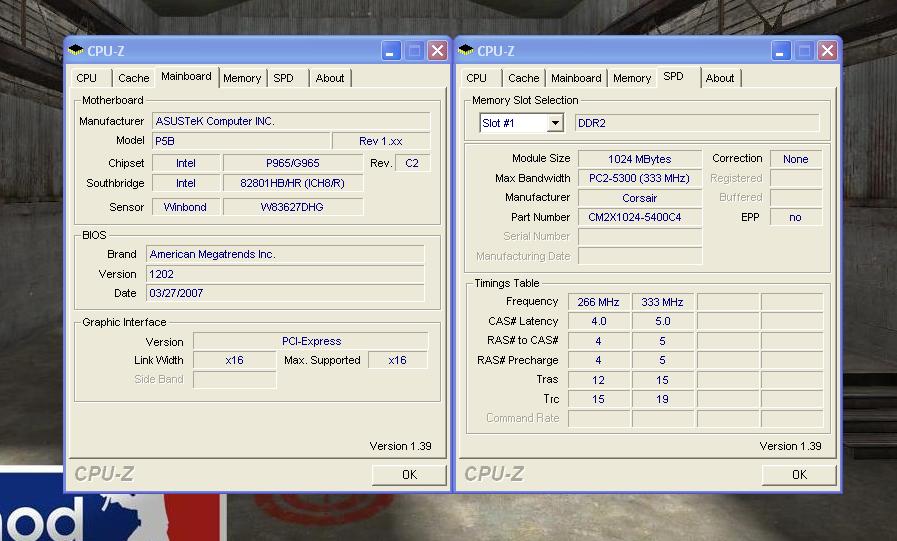Select Mainboard tab in left window

click(186, 77)
